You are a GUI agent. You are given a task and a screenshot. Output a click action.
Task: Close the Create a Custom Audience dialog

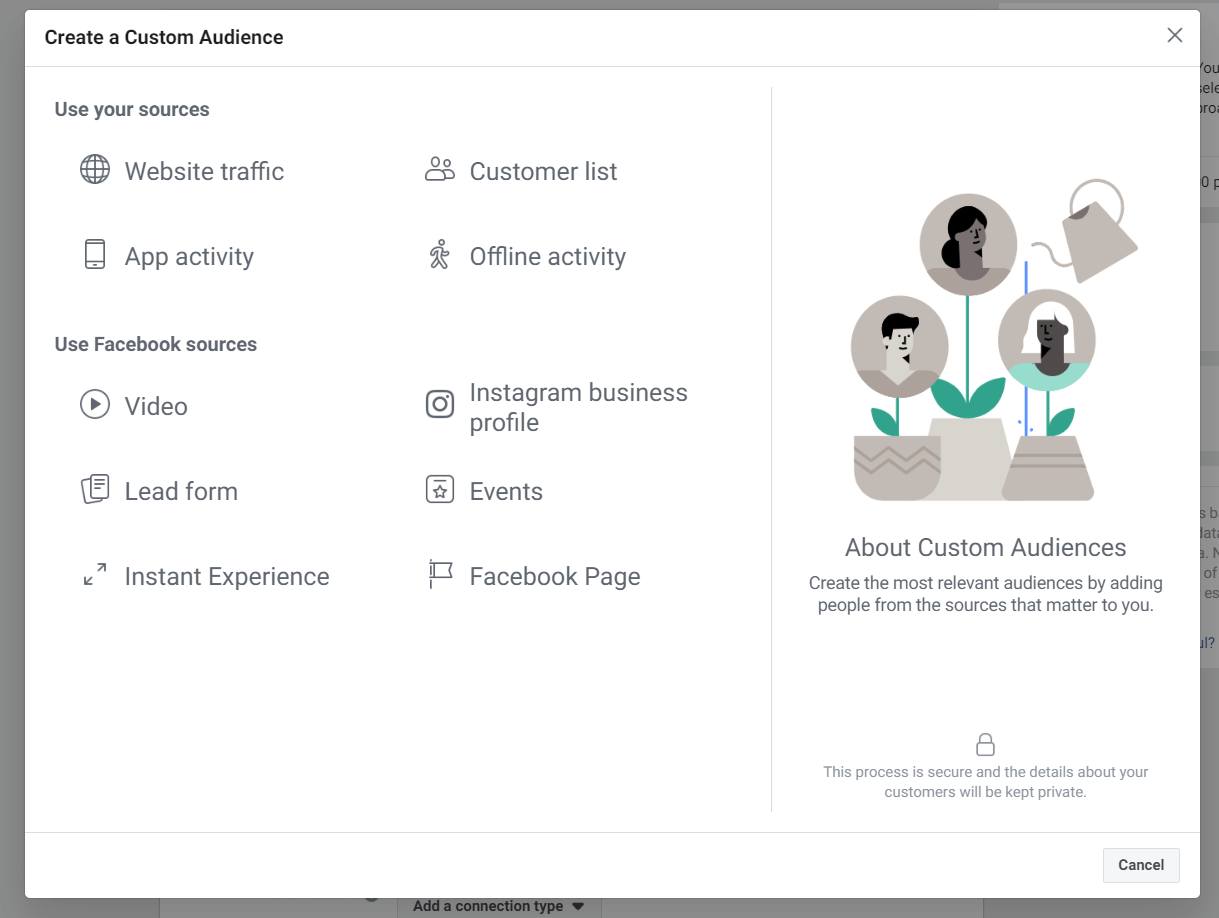coord(1175,36)
